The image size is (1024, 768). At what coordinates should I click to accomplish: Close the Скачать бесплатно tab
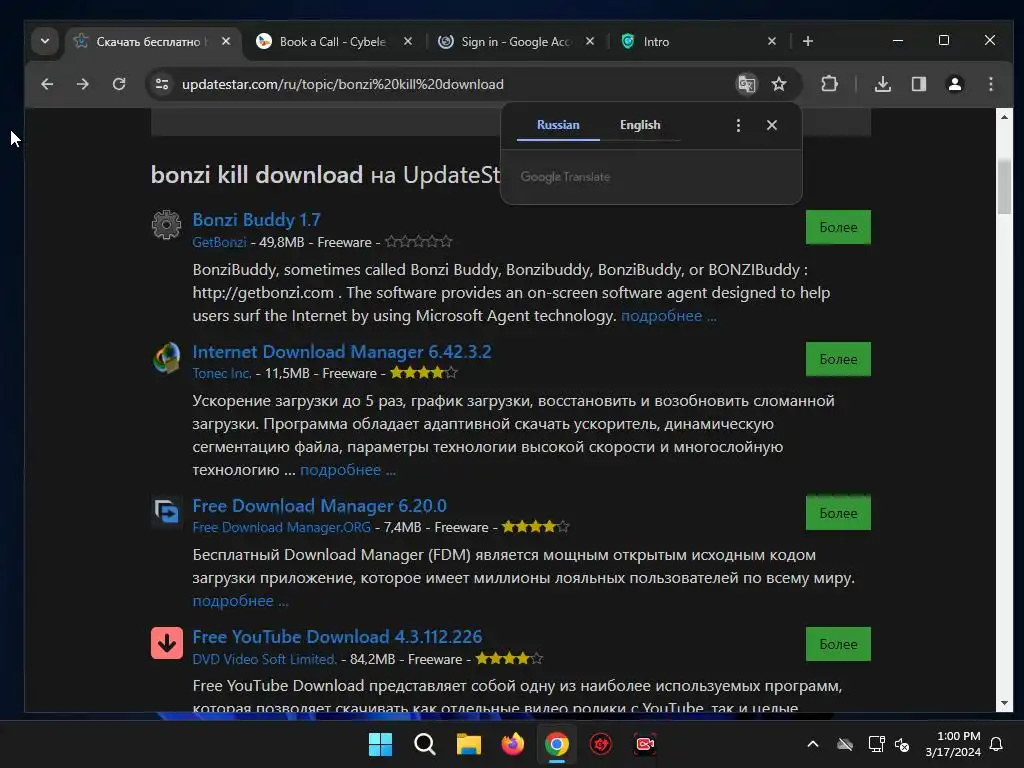[226, 41]
